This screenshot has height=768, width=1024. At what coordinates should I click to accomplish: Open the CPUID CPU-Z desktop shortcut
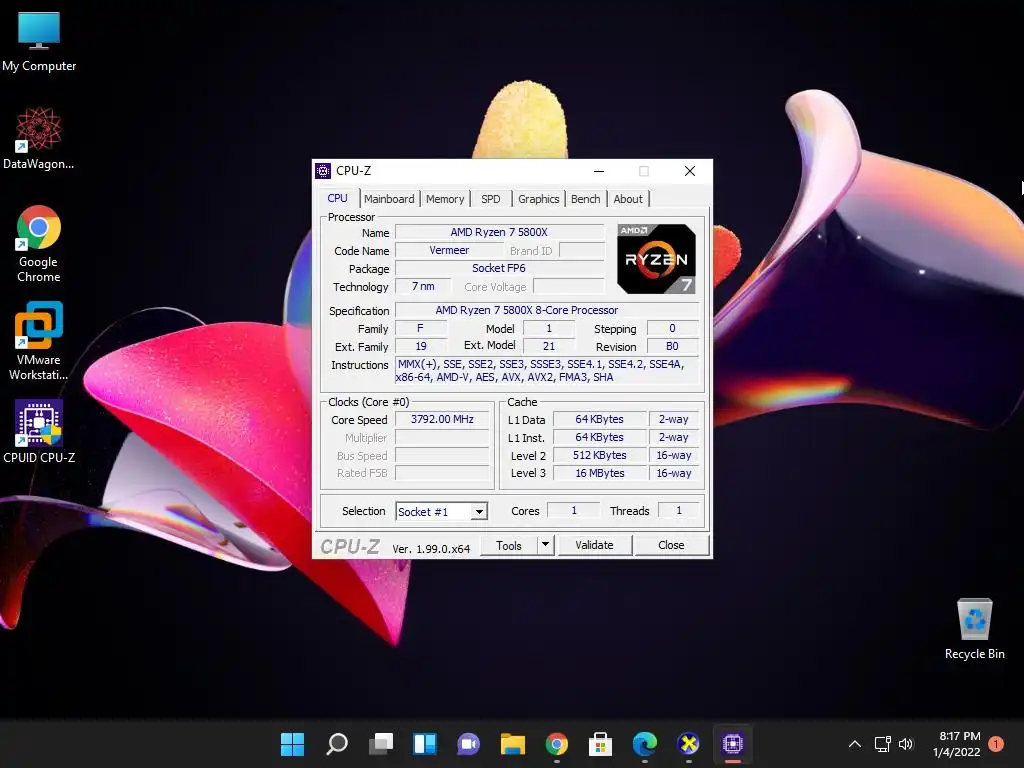(39, 432)
